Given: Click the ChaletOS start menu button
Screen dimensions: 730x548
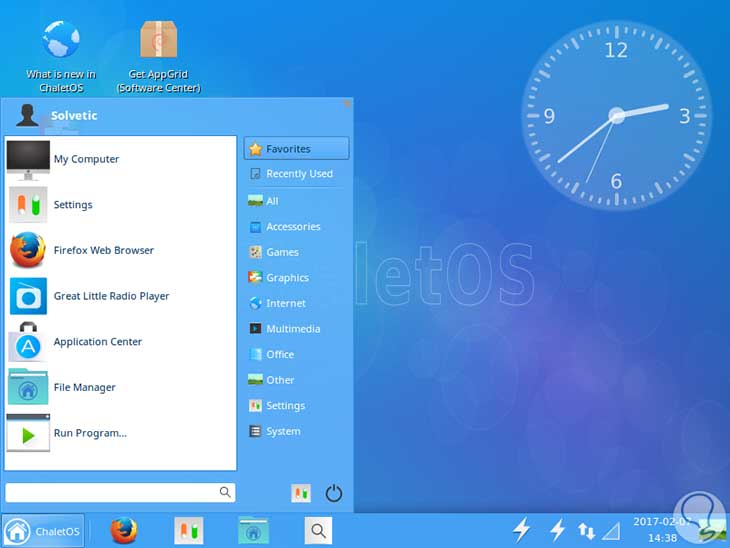Looking at the screenshot, I should pyautogui.click(x=43, y=531).
